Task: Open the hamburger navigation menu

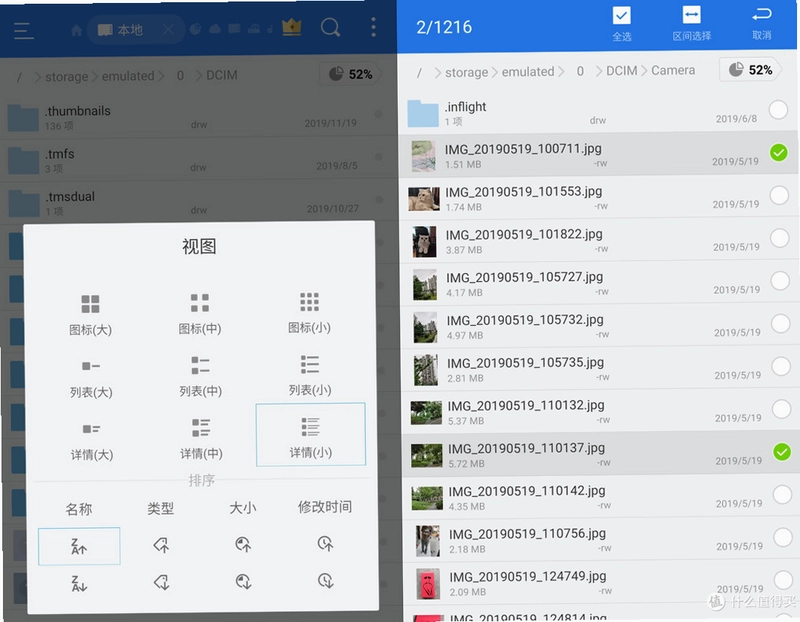Action: tap(24, 31)
